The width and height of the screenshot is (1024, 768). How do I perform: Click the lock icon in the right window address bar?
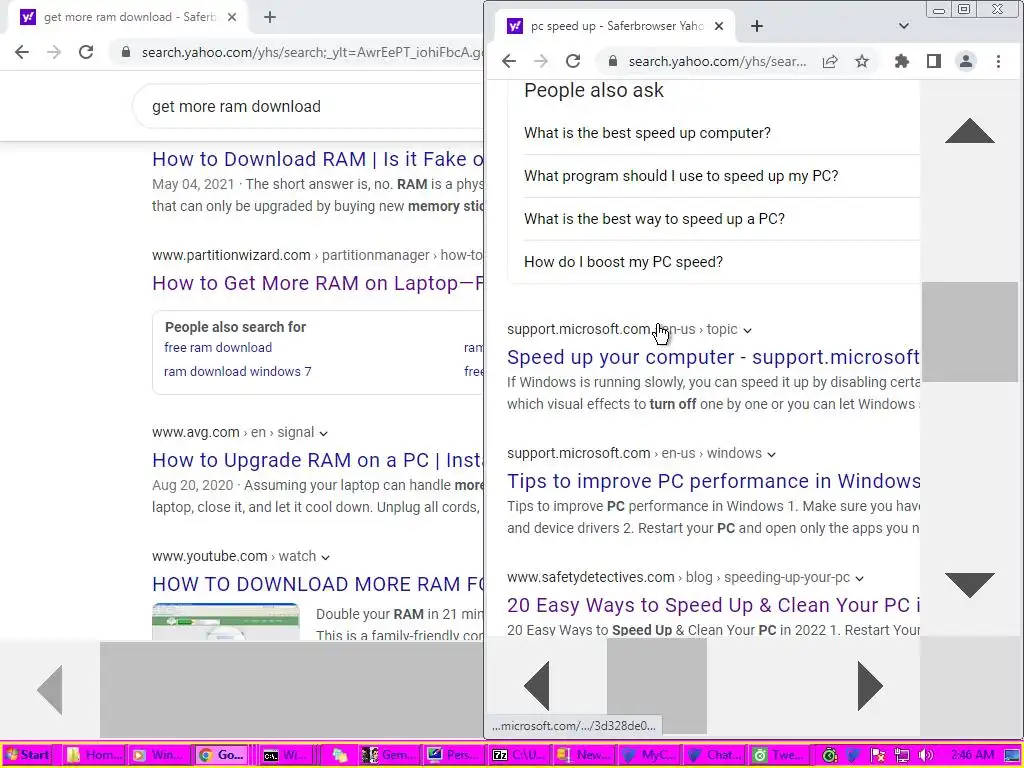613,61
